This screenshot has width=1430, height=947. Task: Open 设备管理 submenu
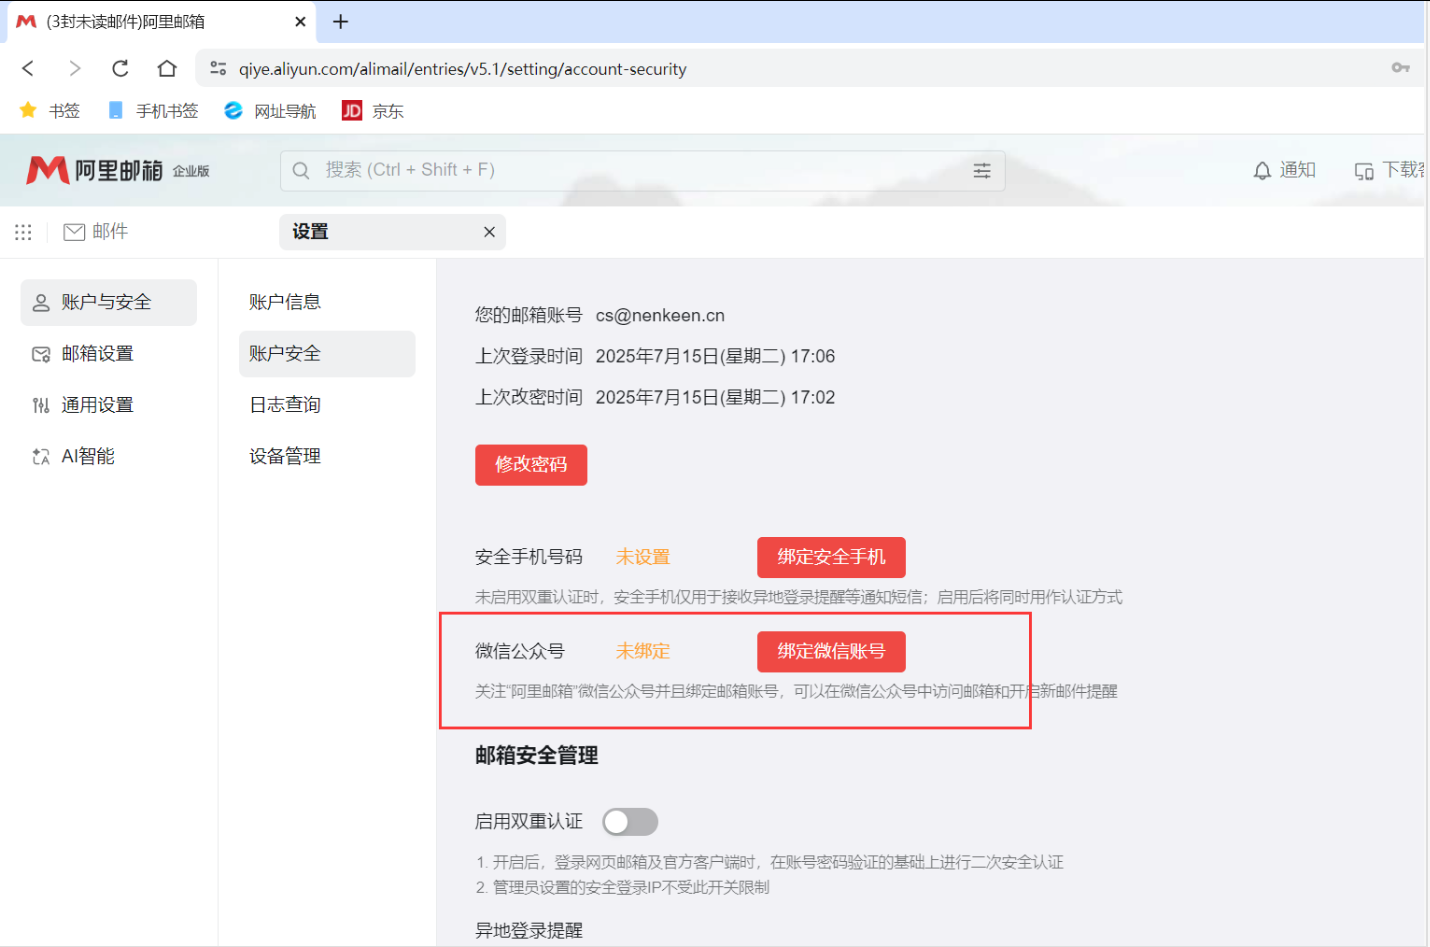tap(327, 456)
